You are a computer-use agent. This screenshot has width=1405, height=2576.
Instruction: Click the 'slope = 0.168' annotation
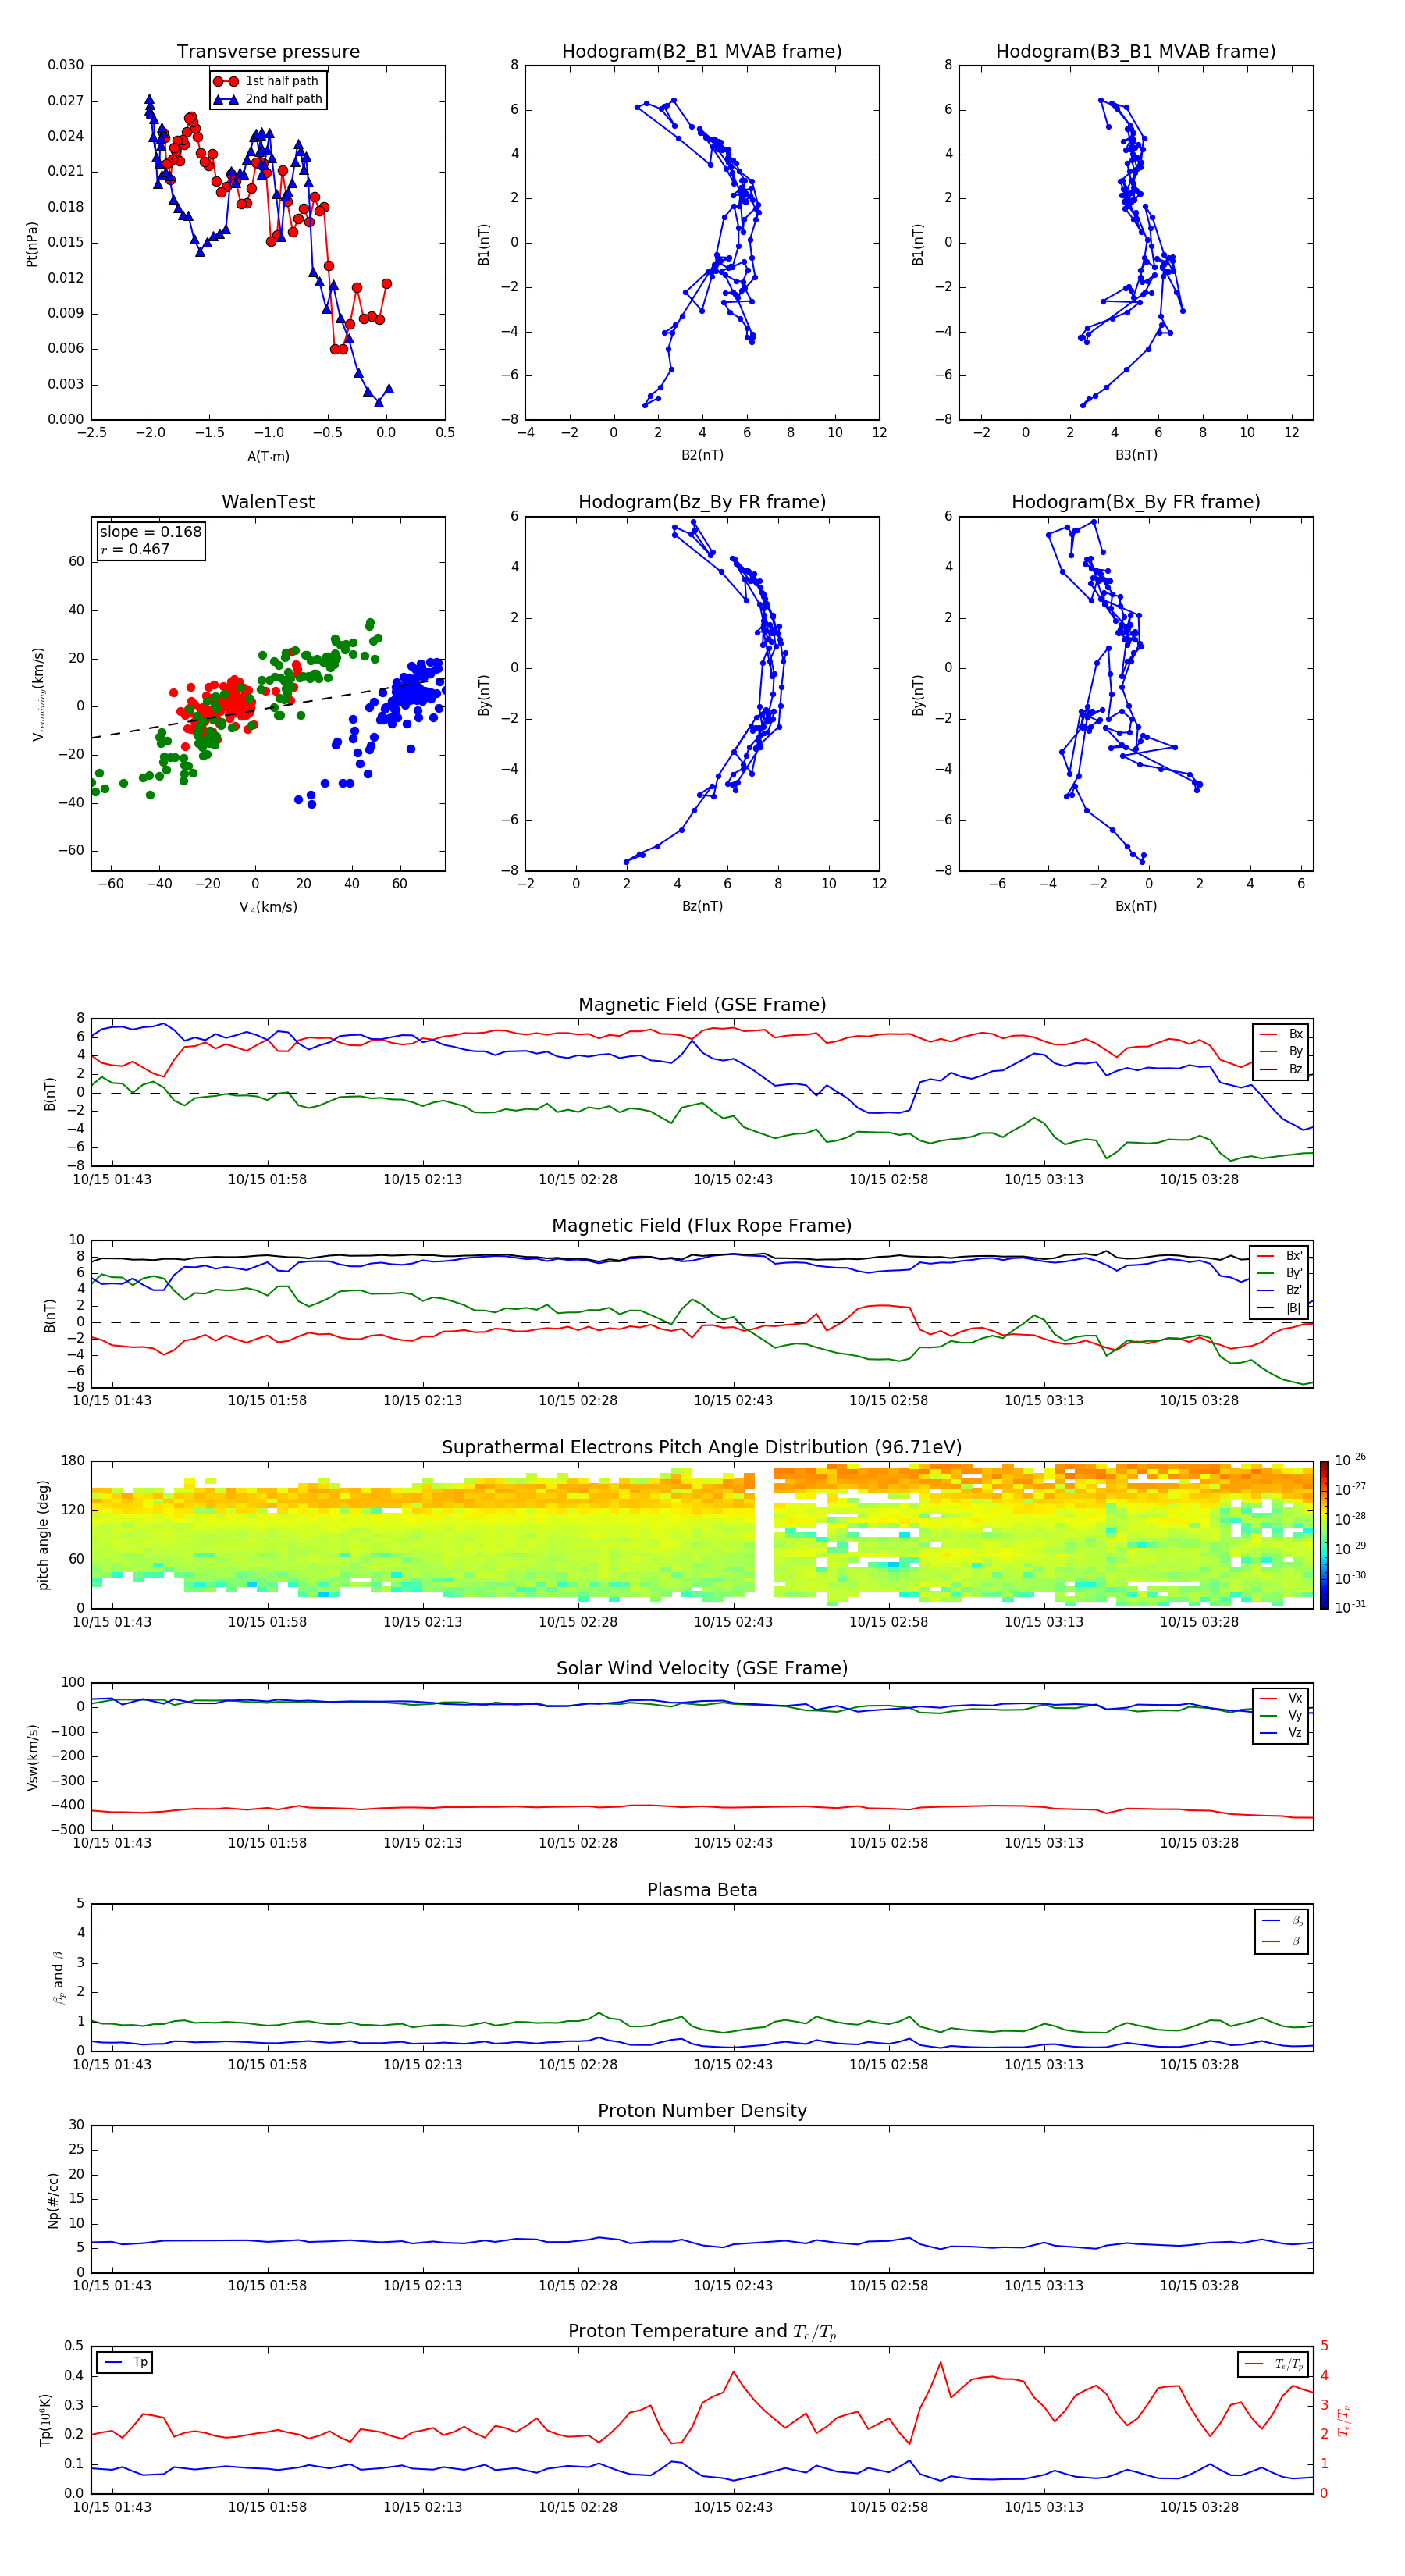pos(150,532)
